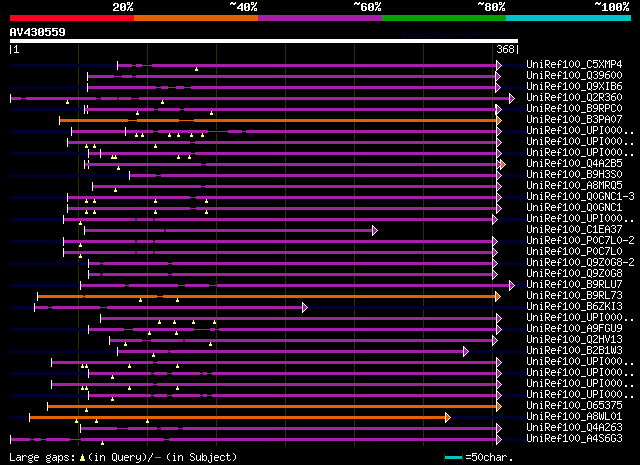Click the yellow gap marker under the O65375 alignment

[x=86, y=410]
